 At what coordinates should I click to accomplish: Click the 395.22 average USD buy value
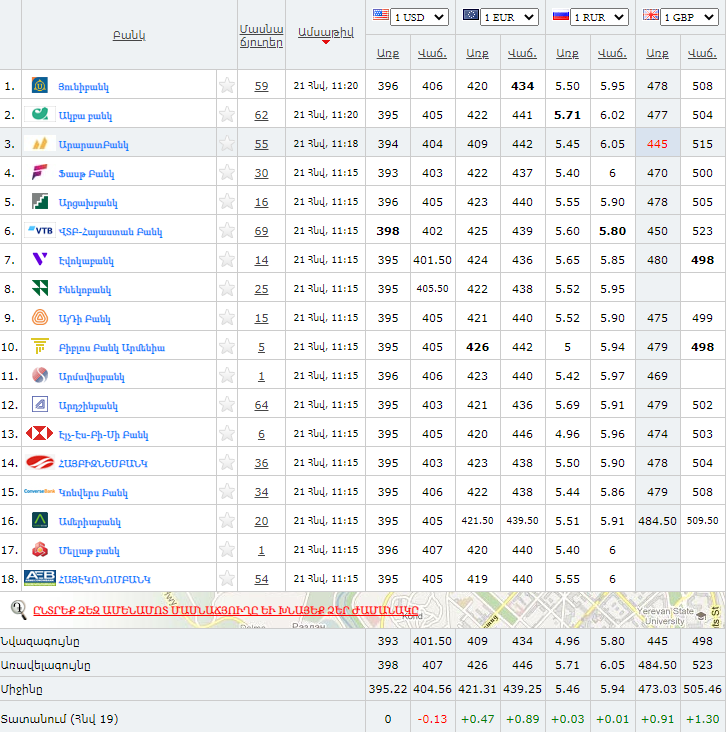pos(388,689)
